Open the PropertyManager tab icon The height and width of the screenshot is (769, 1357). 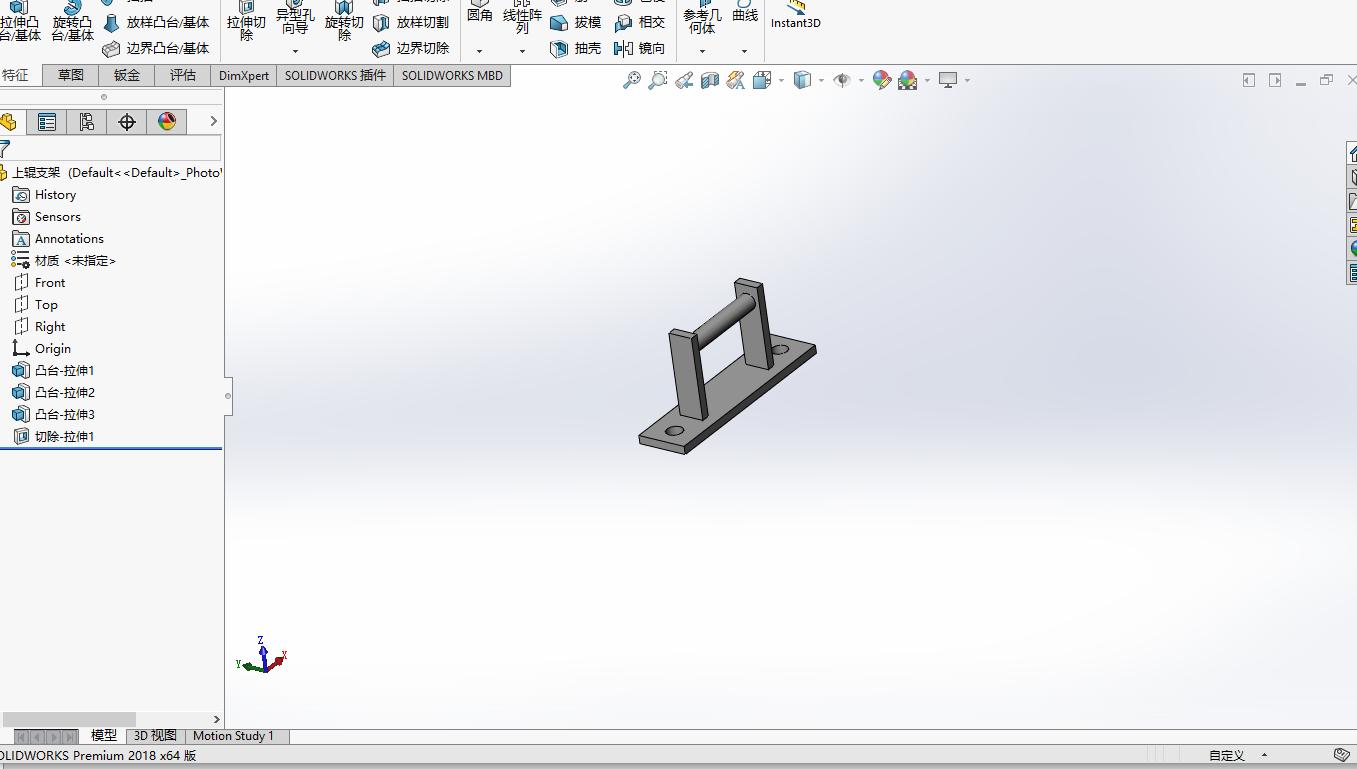coord(47,122)
